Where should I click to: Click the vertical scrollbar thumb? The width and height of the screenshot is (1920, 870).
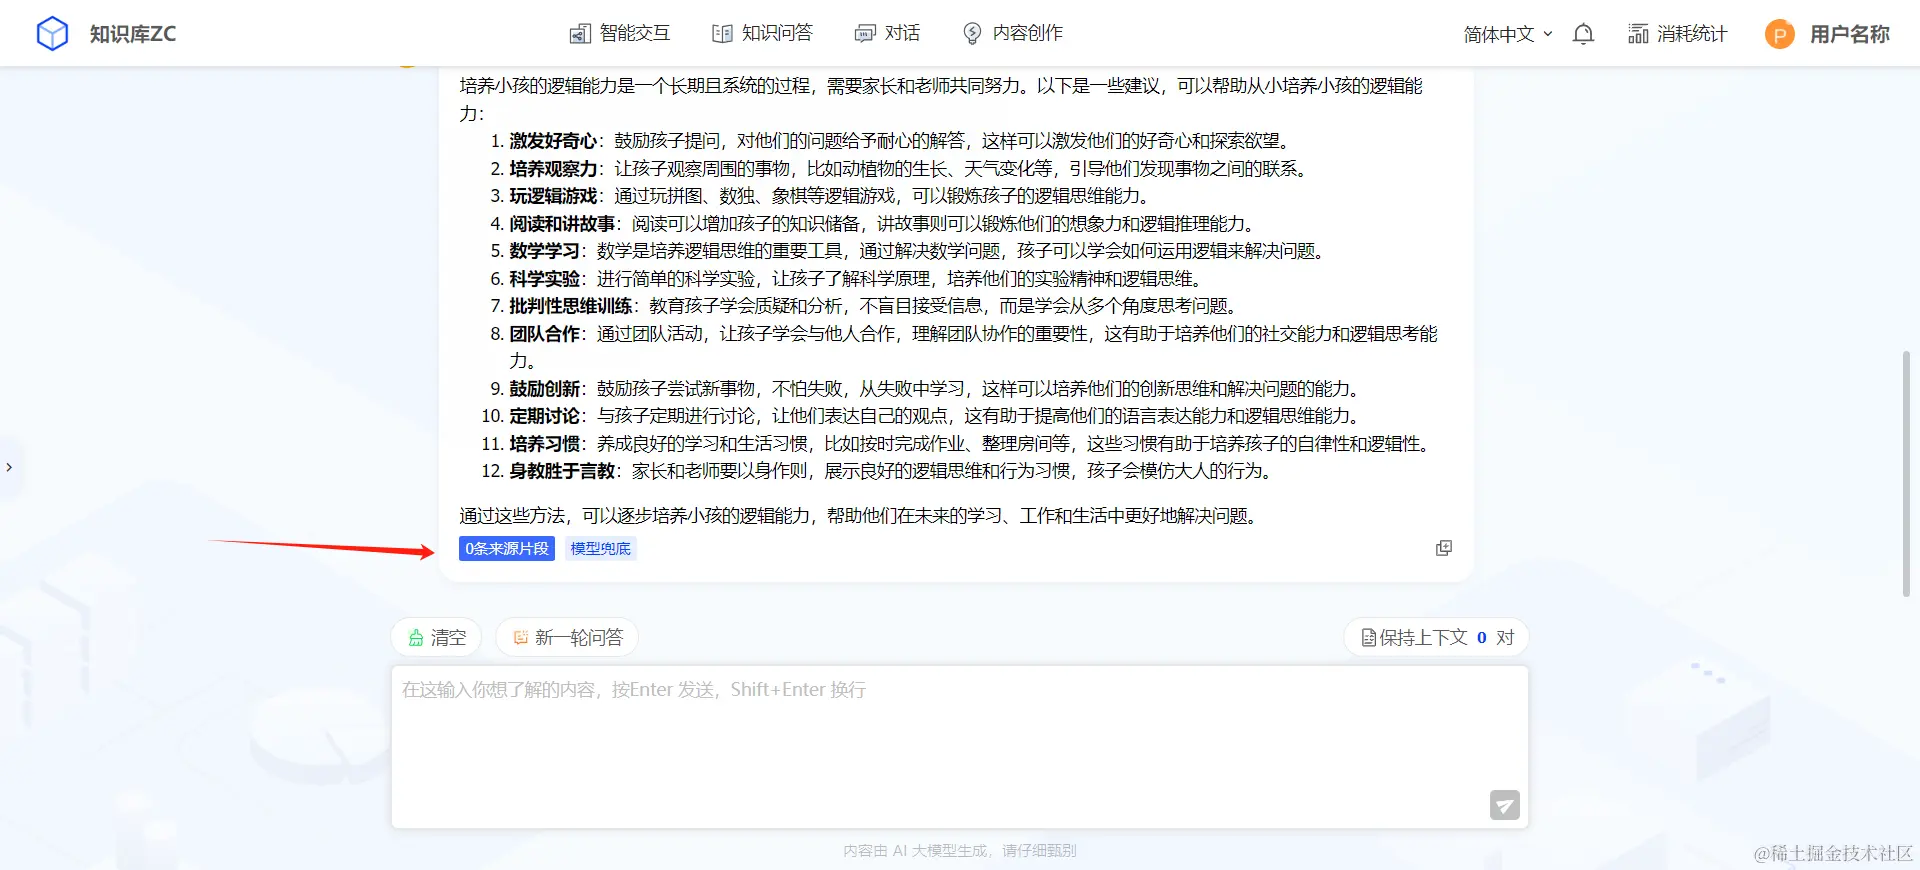tap(1906, 474)
